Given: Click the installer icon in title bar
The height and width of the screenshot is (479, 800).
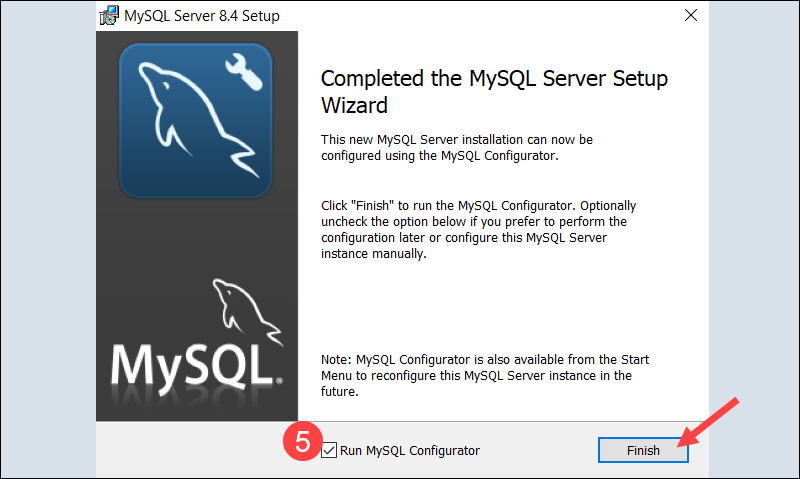Looking at the screenshot, I should pyautogui.click(x=109, y=16).
